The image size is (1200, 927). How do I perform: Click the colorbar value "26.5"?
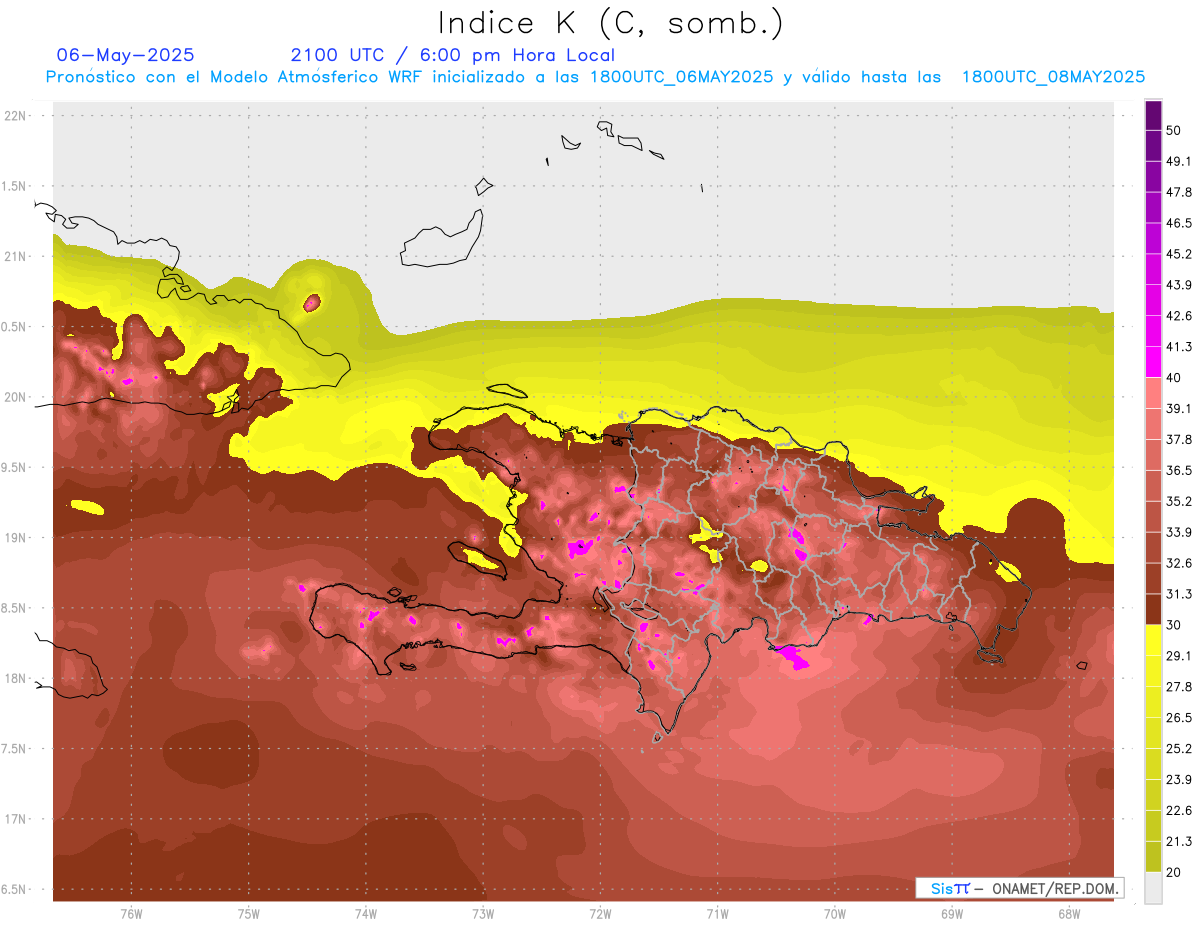(1178, 718)
